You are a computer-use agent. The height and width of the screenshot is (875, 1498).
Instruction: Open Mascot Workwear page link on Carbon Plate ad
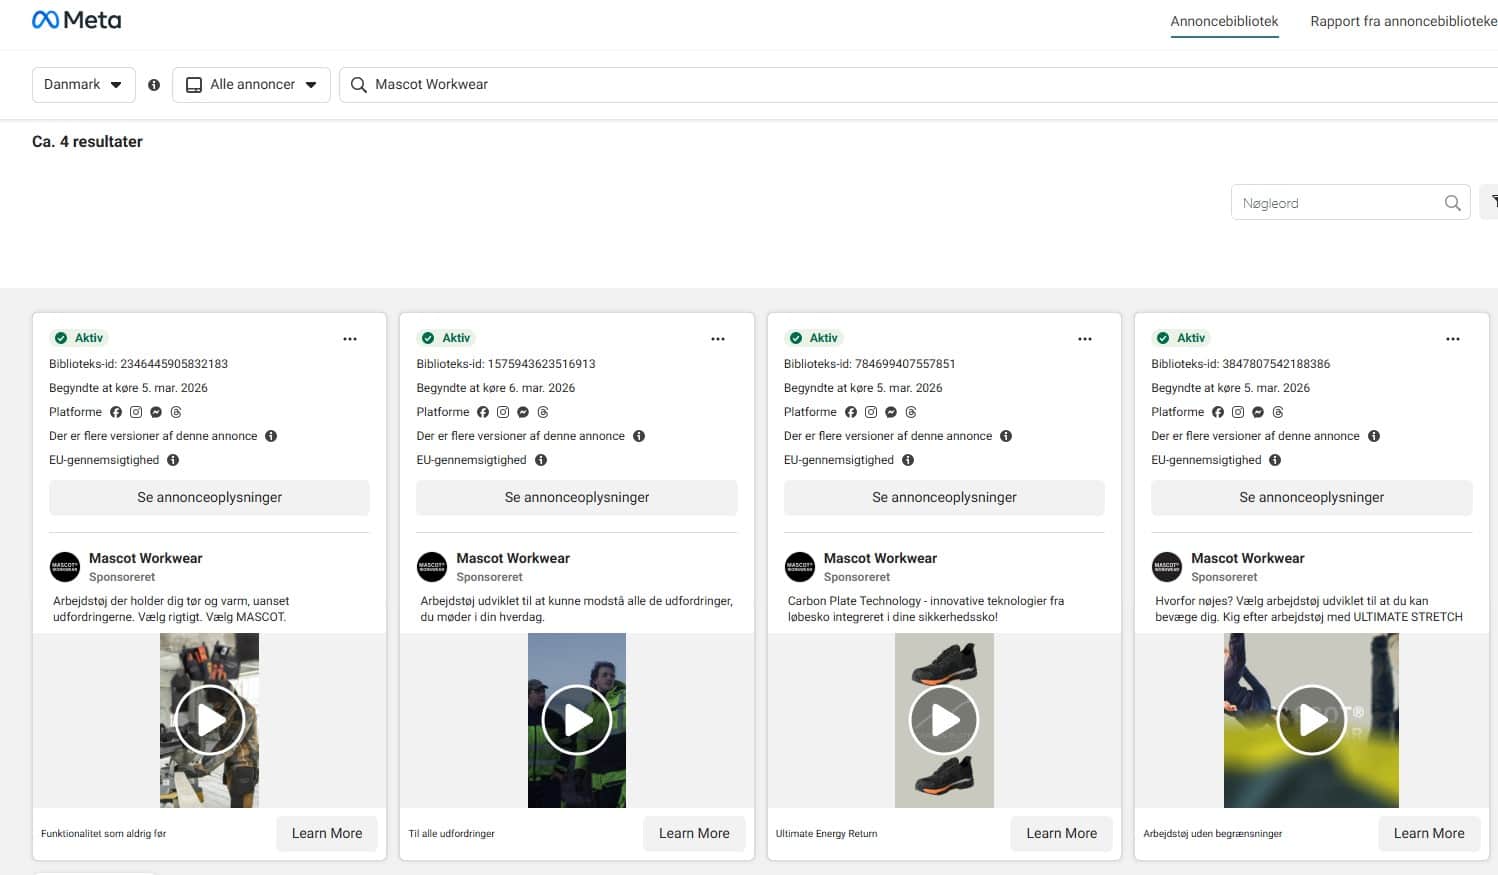point(880,558)
